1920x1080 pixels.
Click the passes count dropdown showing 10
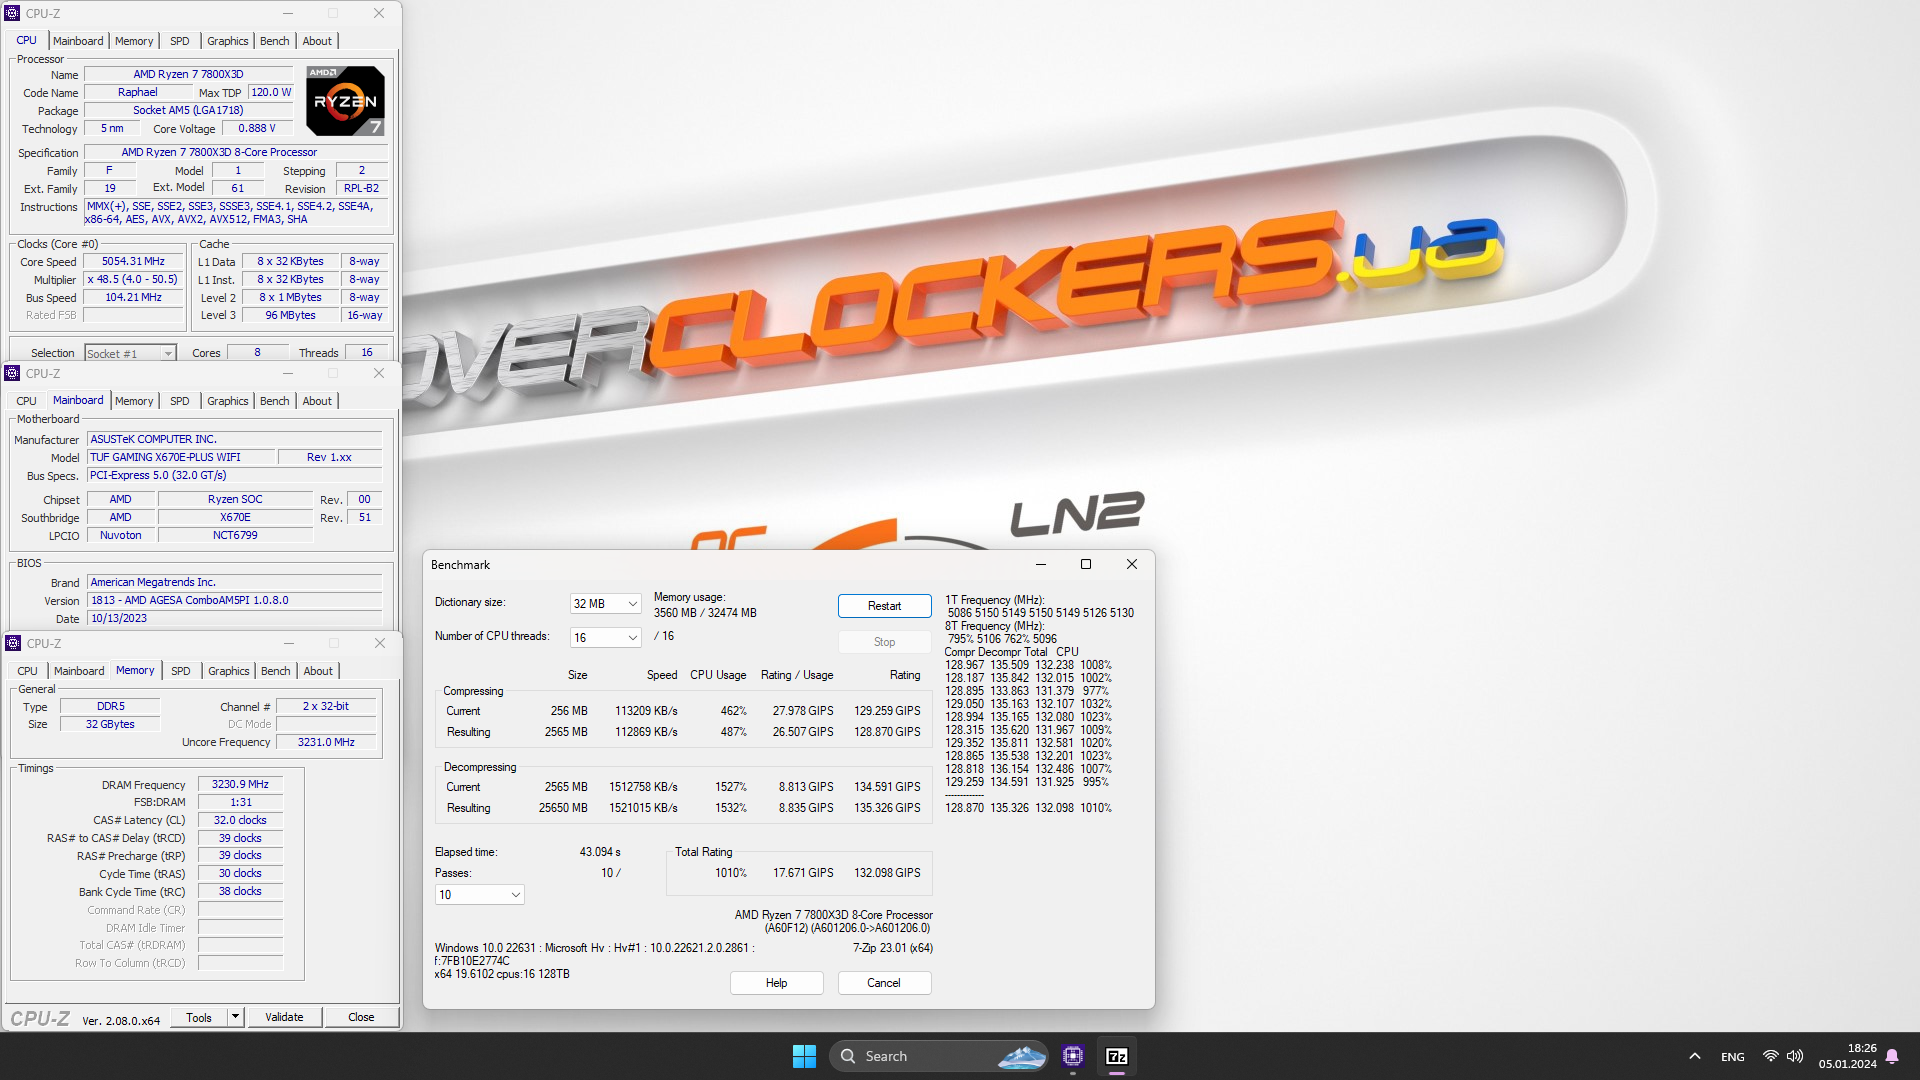[x=477, y=894]
